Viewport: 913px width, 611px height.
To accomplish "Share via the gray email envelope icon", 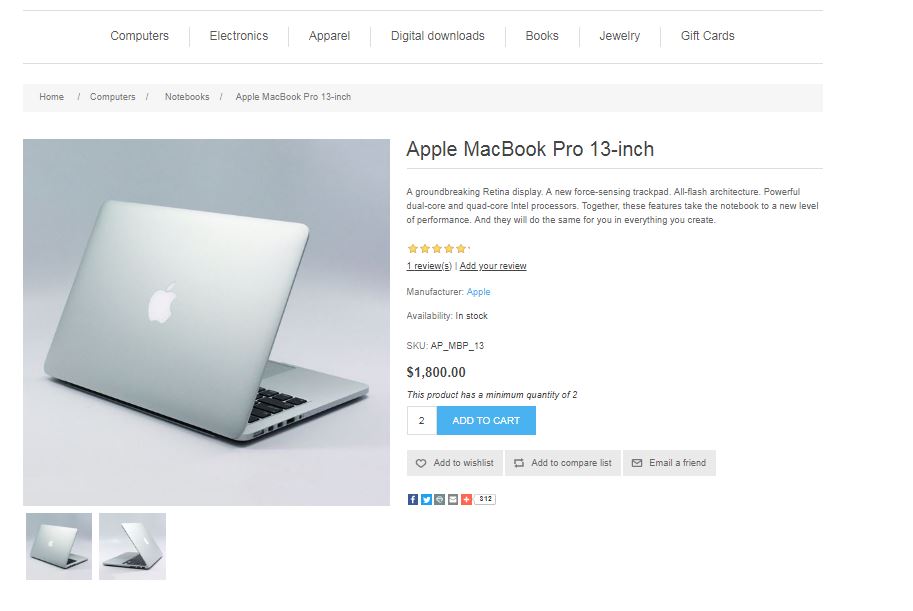I will click(x=453, y=499).
